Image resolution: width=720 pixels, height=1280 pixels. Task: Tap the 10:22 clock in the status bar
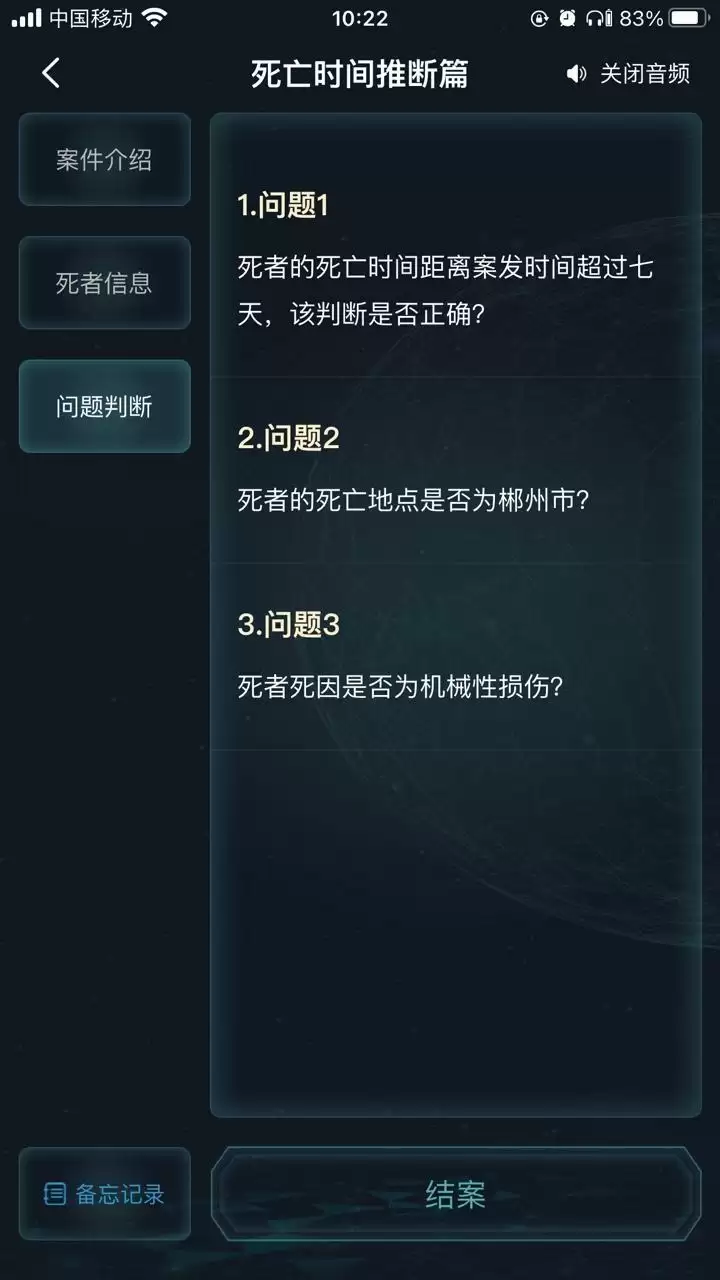click(360, 16)
